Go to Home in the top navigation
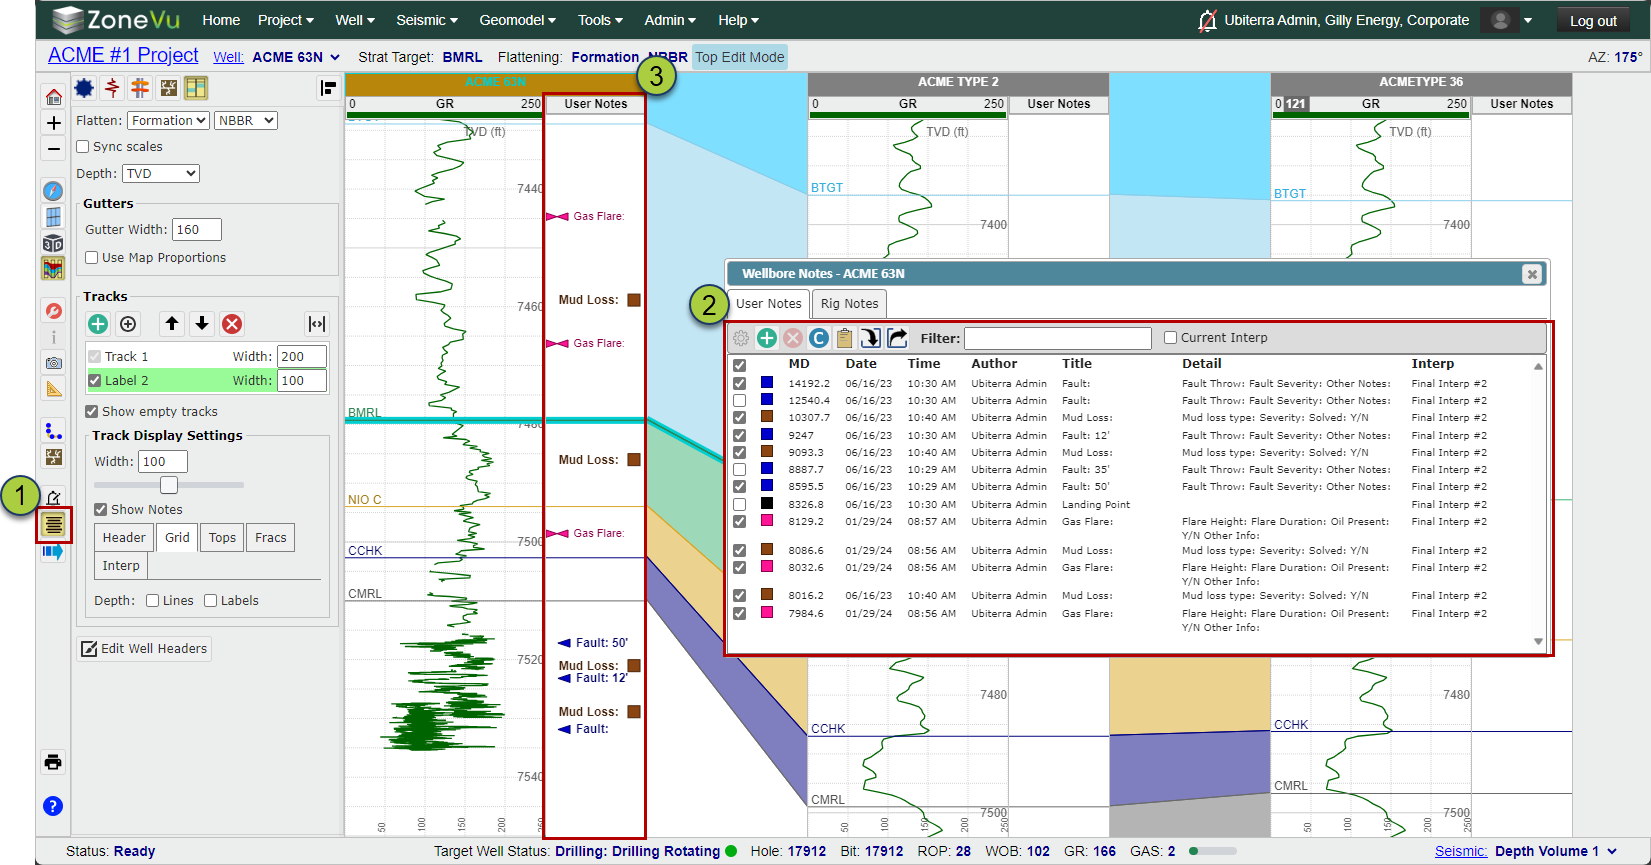The image size is (1651, 865). tap(221, 20)
